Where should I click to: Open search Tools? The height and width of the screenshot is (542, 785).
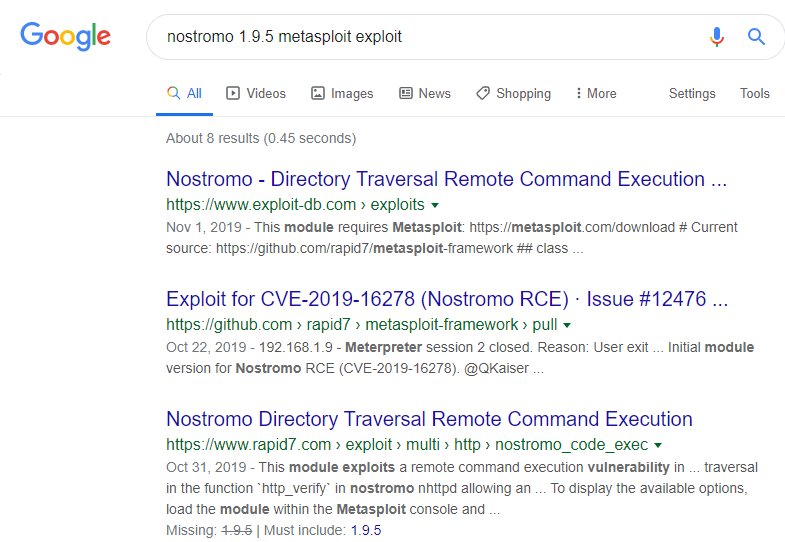pos(754,94)
